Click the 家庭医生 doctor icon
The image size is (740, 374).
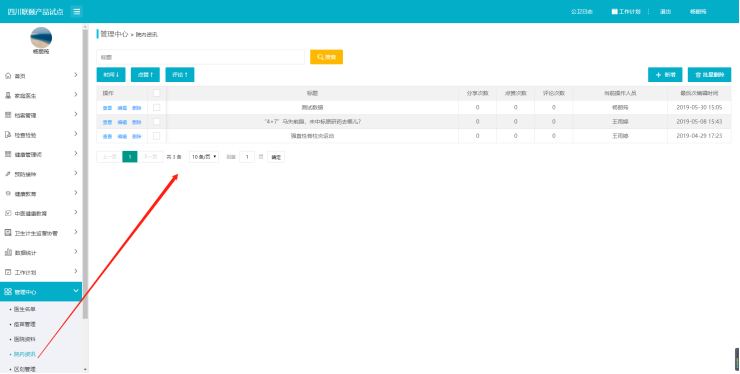8,95
